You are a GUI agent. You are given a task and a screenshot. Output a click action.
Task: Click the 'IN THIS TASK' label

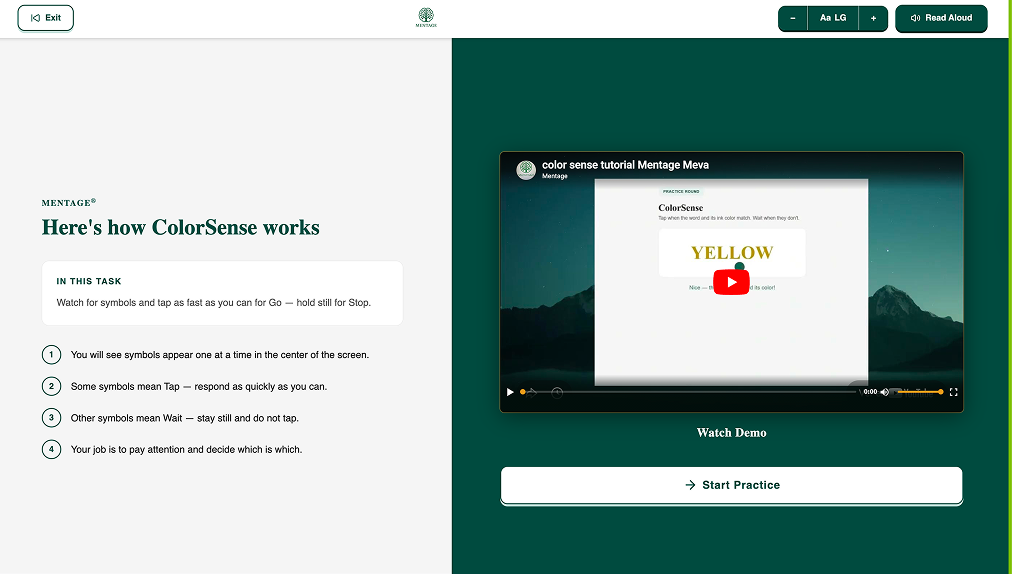[89, 281]
